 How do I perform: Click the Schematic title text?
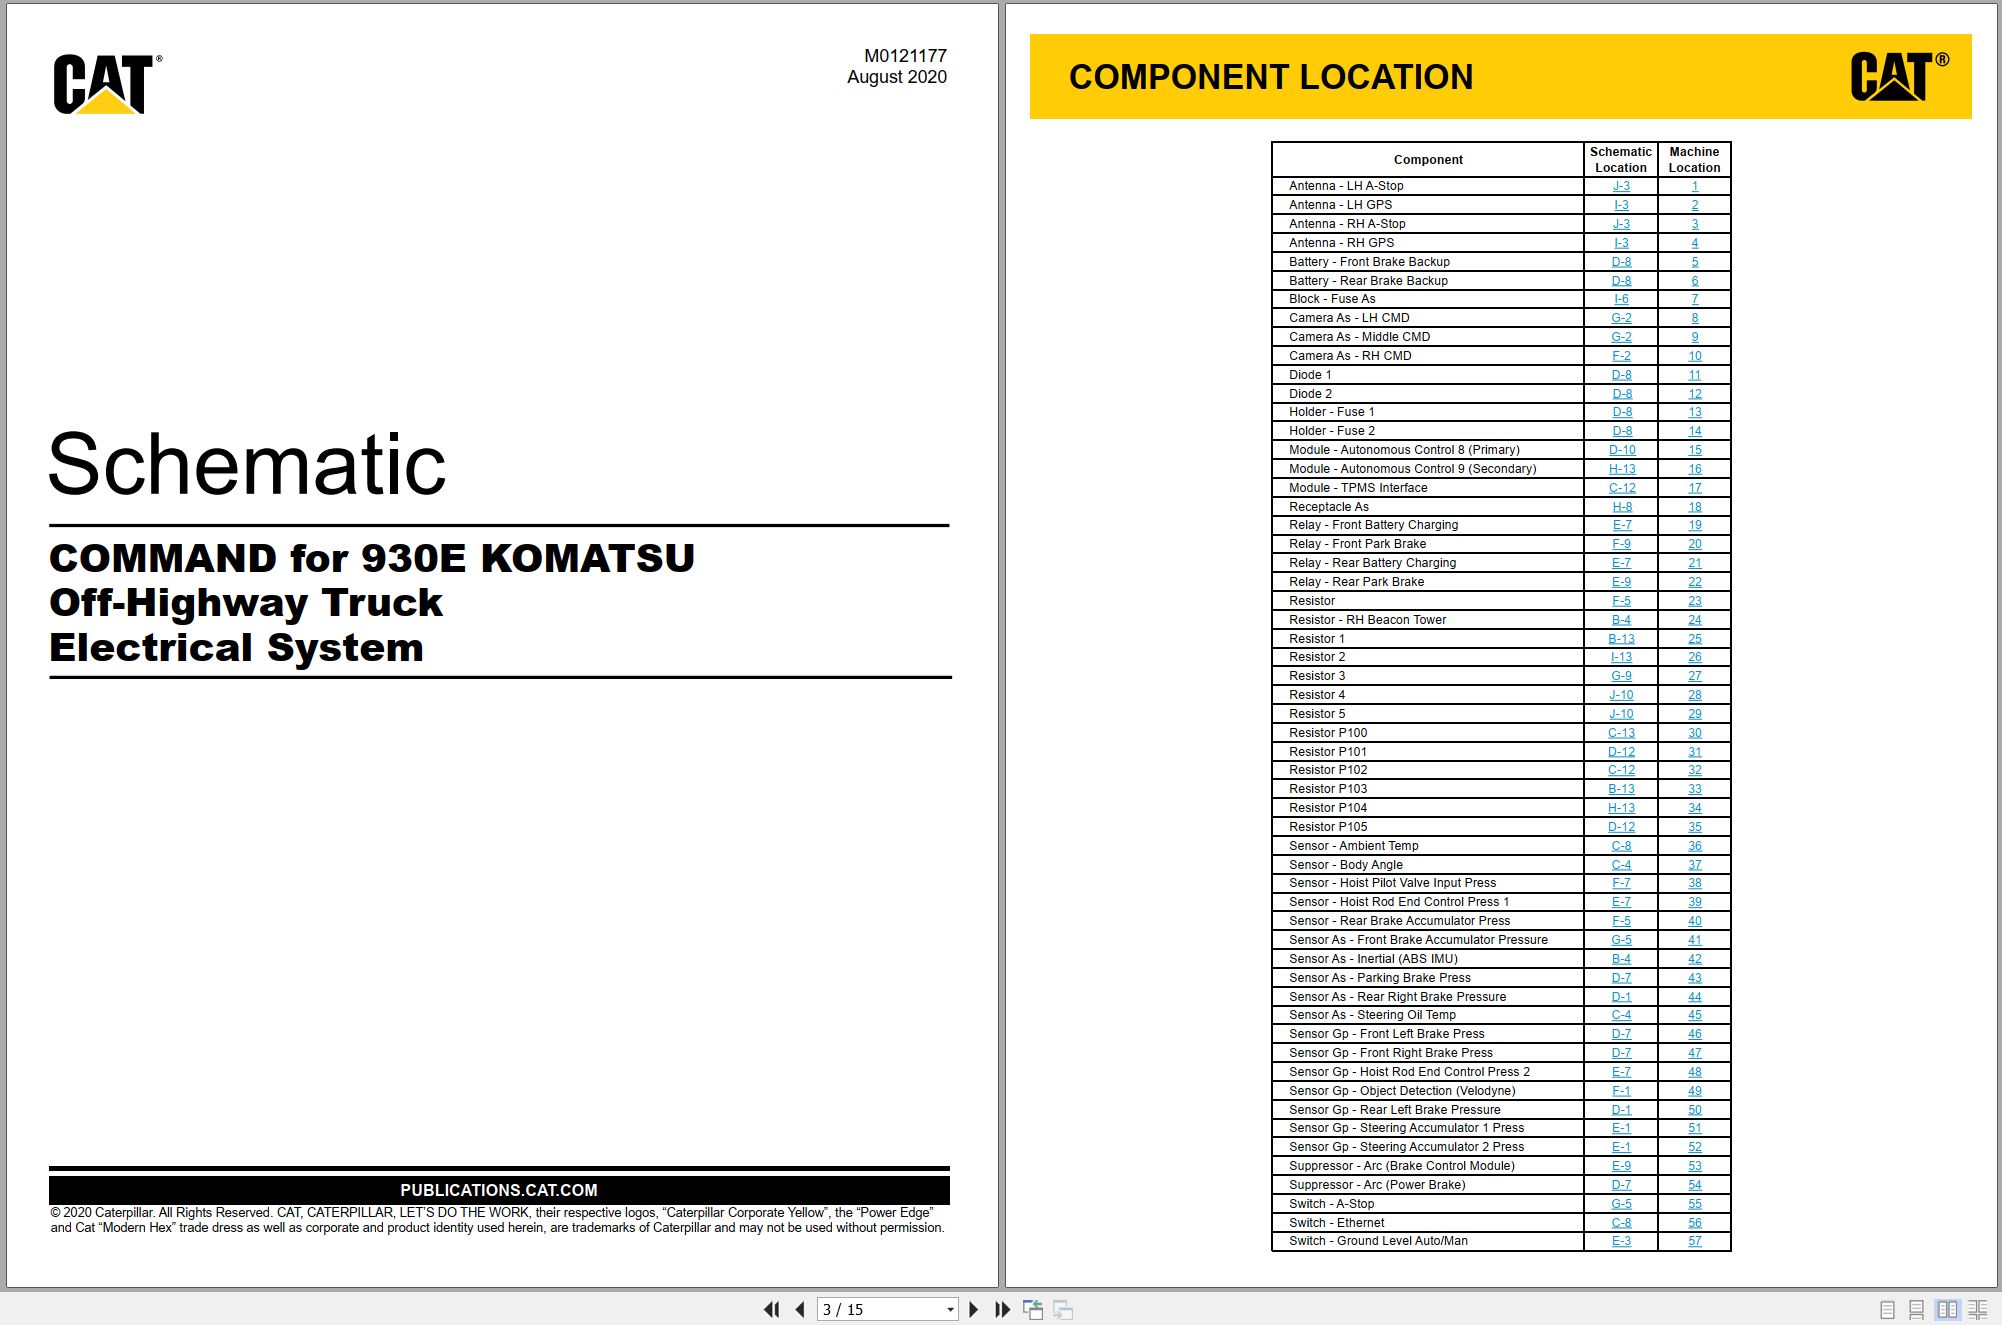coord(247,464)
